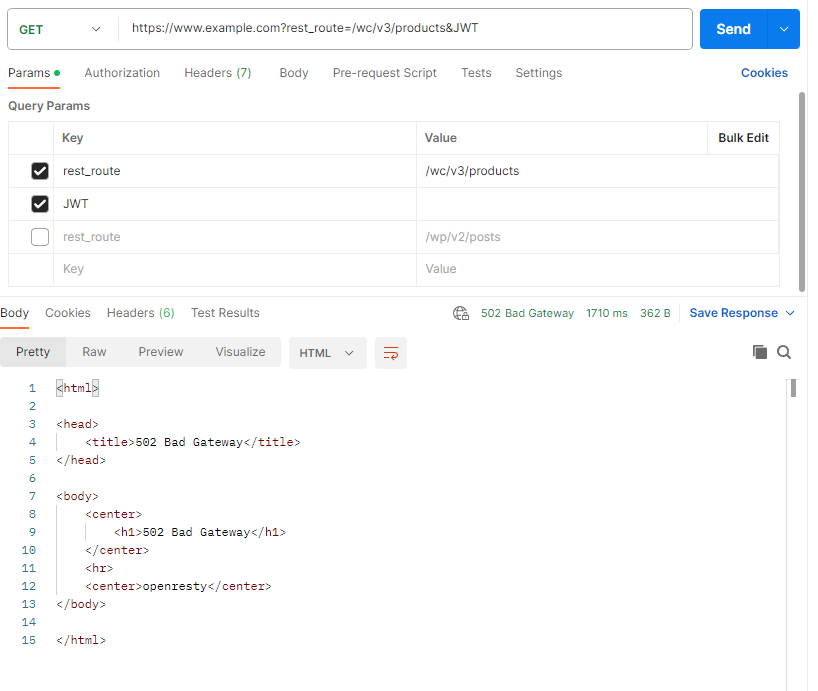This screenshot has height=691, width=818.
Task: Open Bulk Edit for query params
Action: [742, 137]
